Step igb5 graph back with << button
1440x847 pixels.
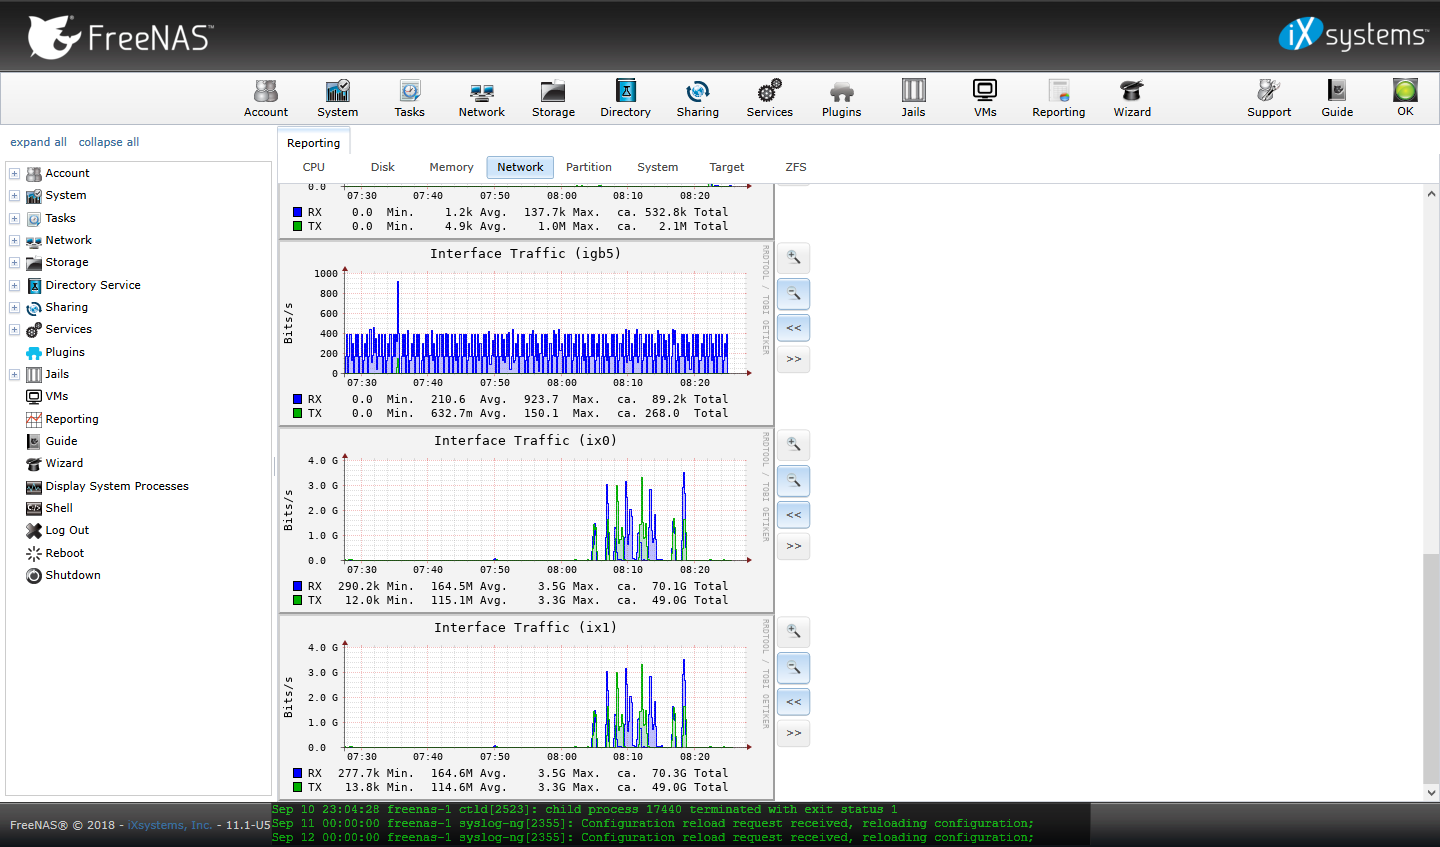coord(794,328)
